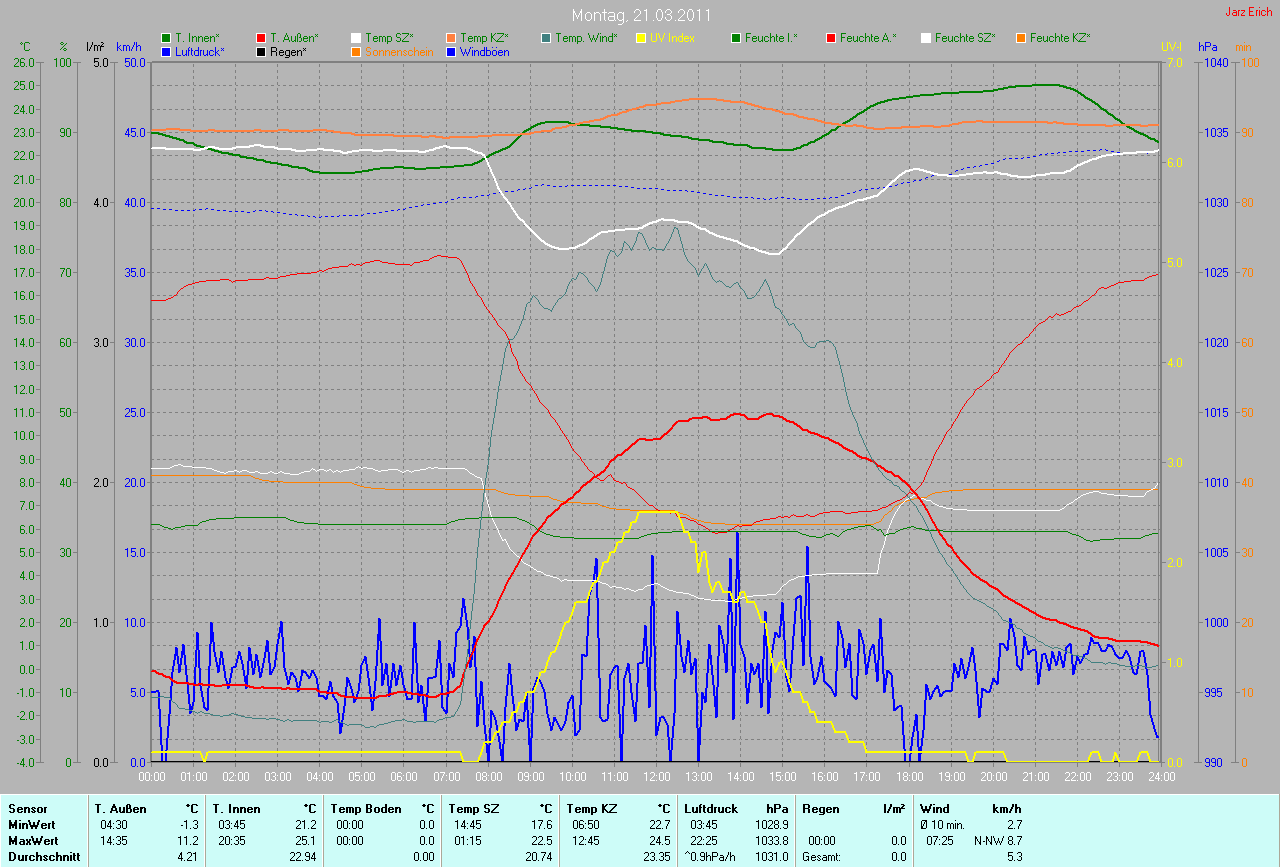The image size is (1280, 867).
Task: Click the indoor average value '22.94'
Action: tap(302, 856)
